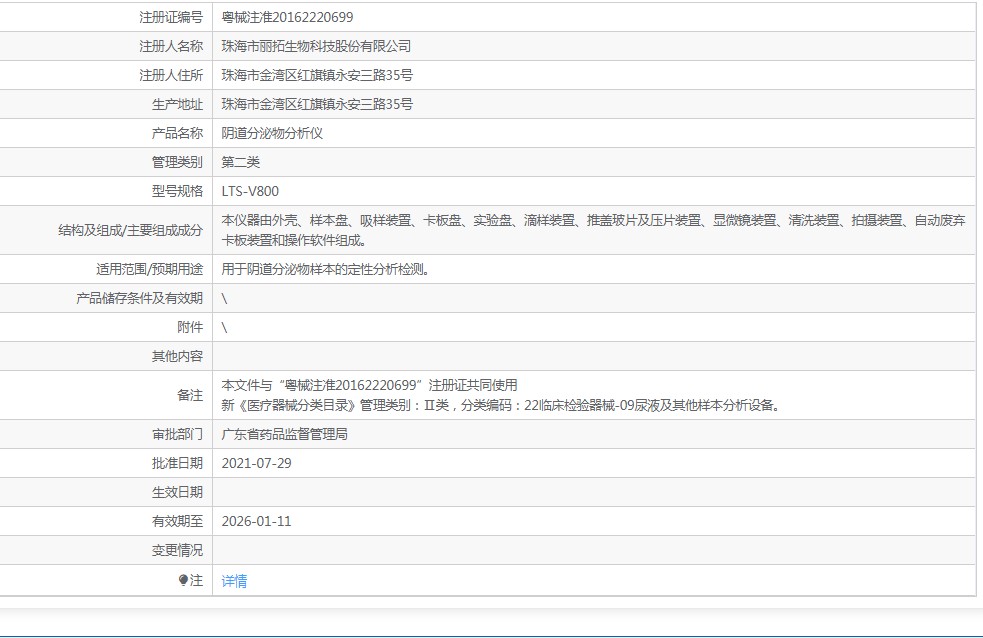This screenshot has height=638, width=983.
Task: Click the remarks text about 分类编码
Action: 502,405
